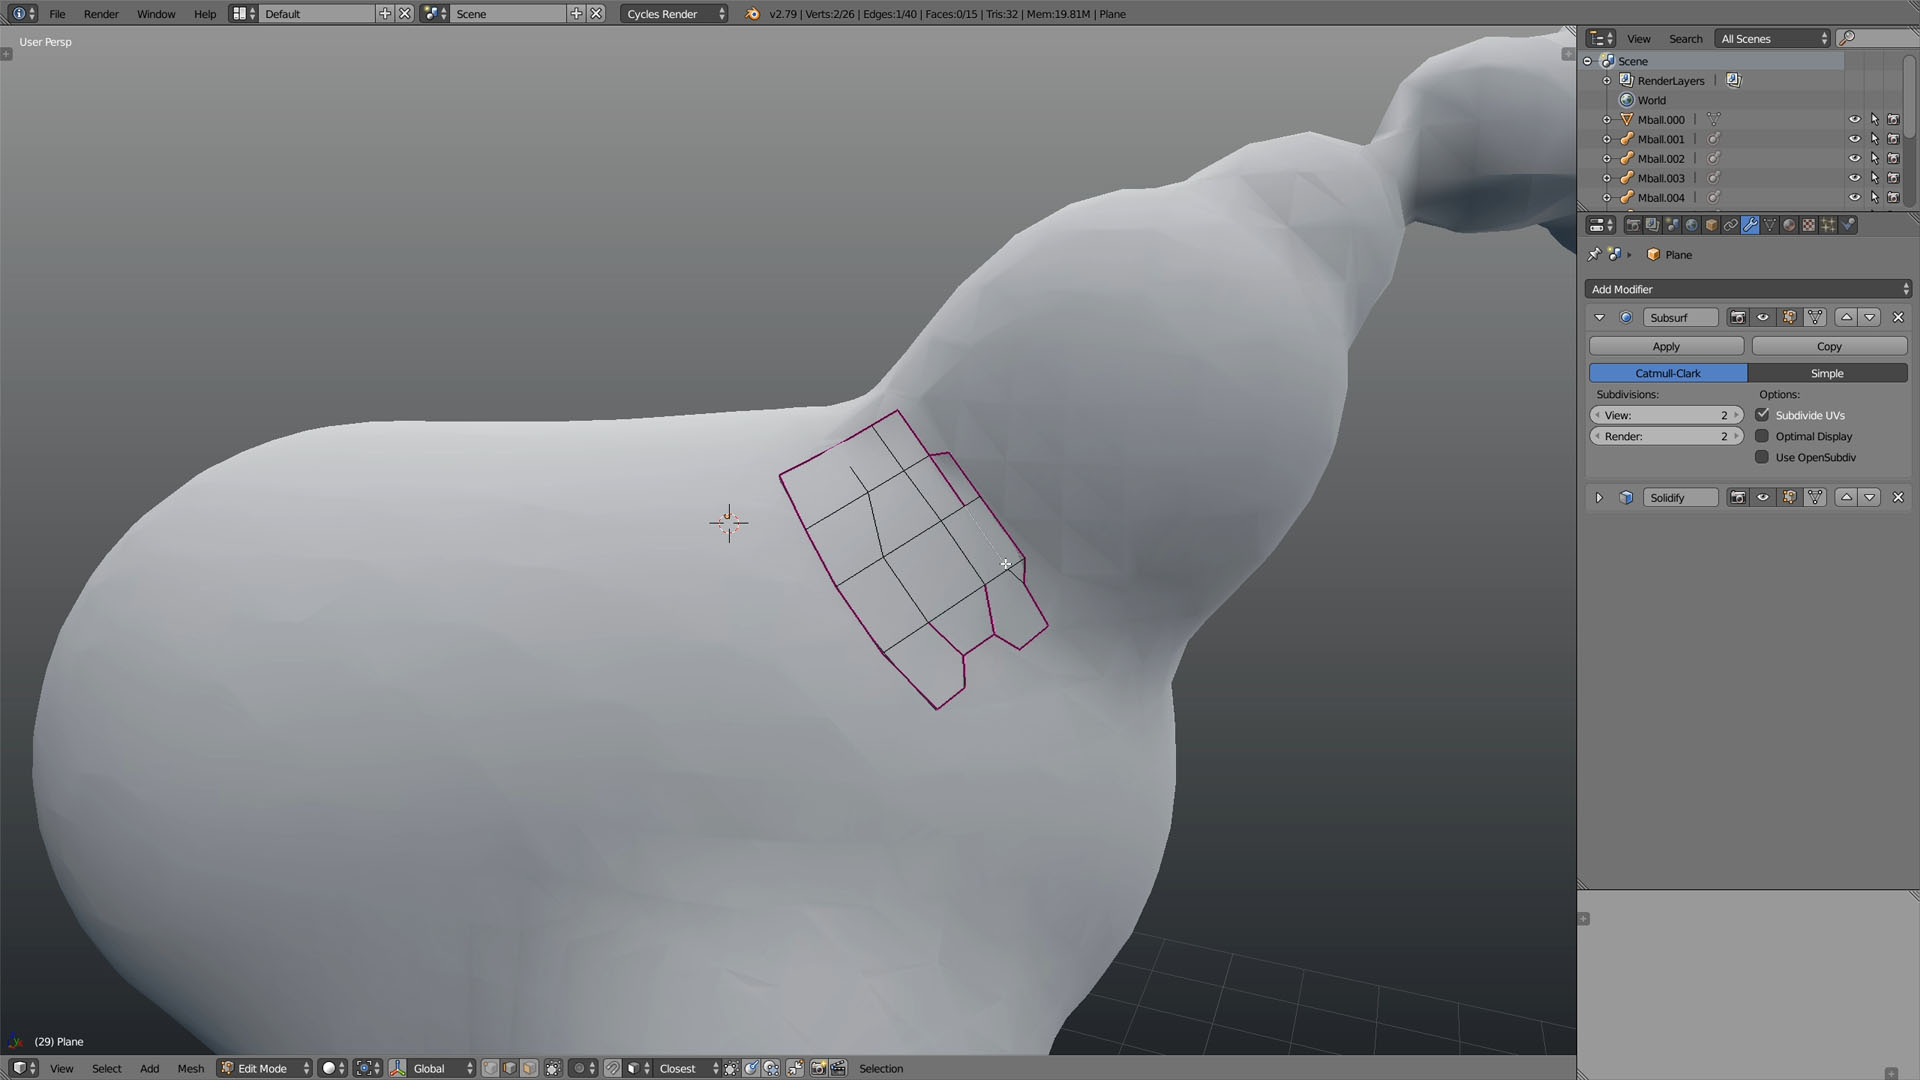Uncheck the Subdivide UVs checkbox
This screenshot has height=1080, width=1920.
[x=1762, y=415]
